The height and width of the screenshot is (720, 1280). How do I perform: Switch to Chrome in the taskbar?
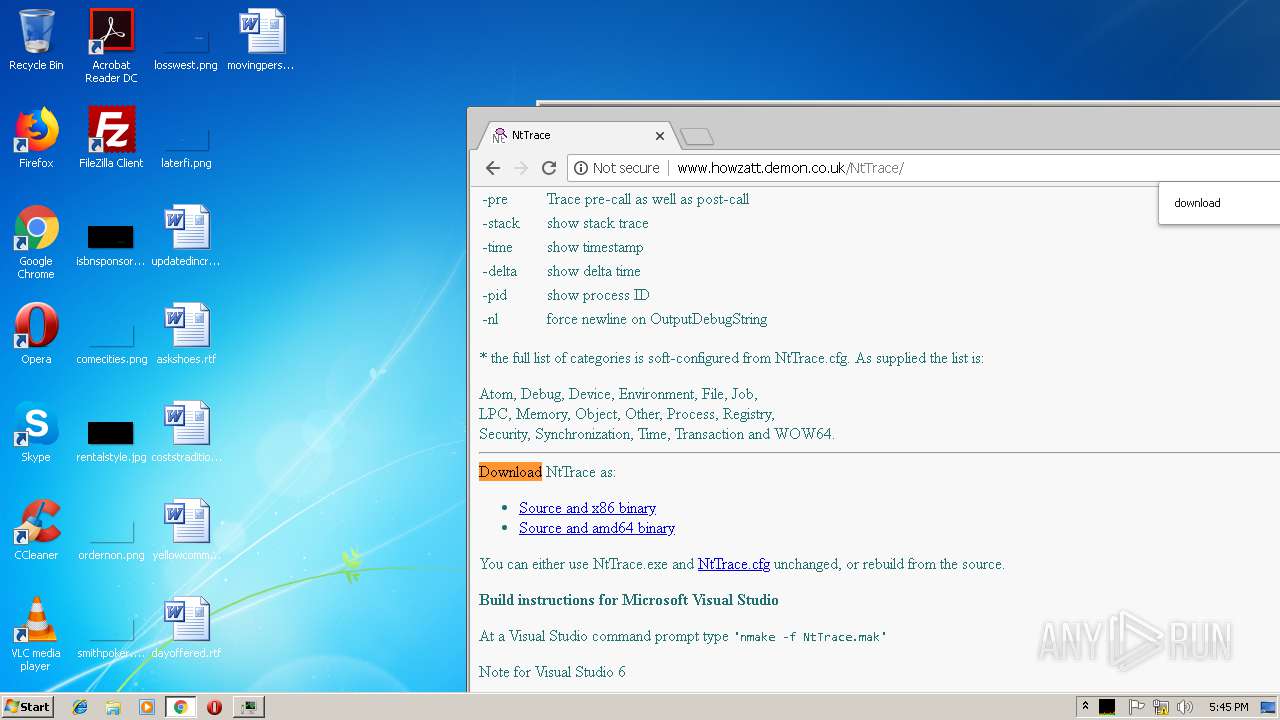[181, 707]
